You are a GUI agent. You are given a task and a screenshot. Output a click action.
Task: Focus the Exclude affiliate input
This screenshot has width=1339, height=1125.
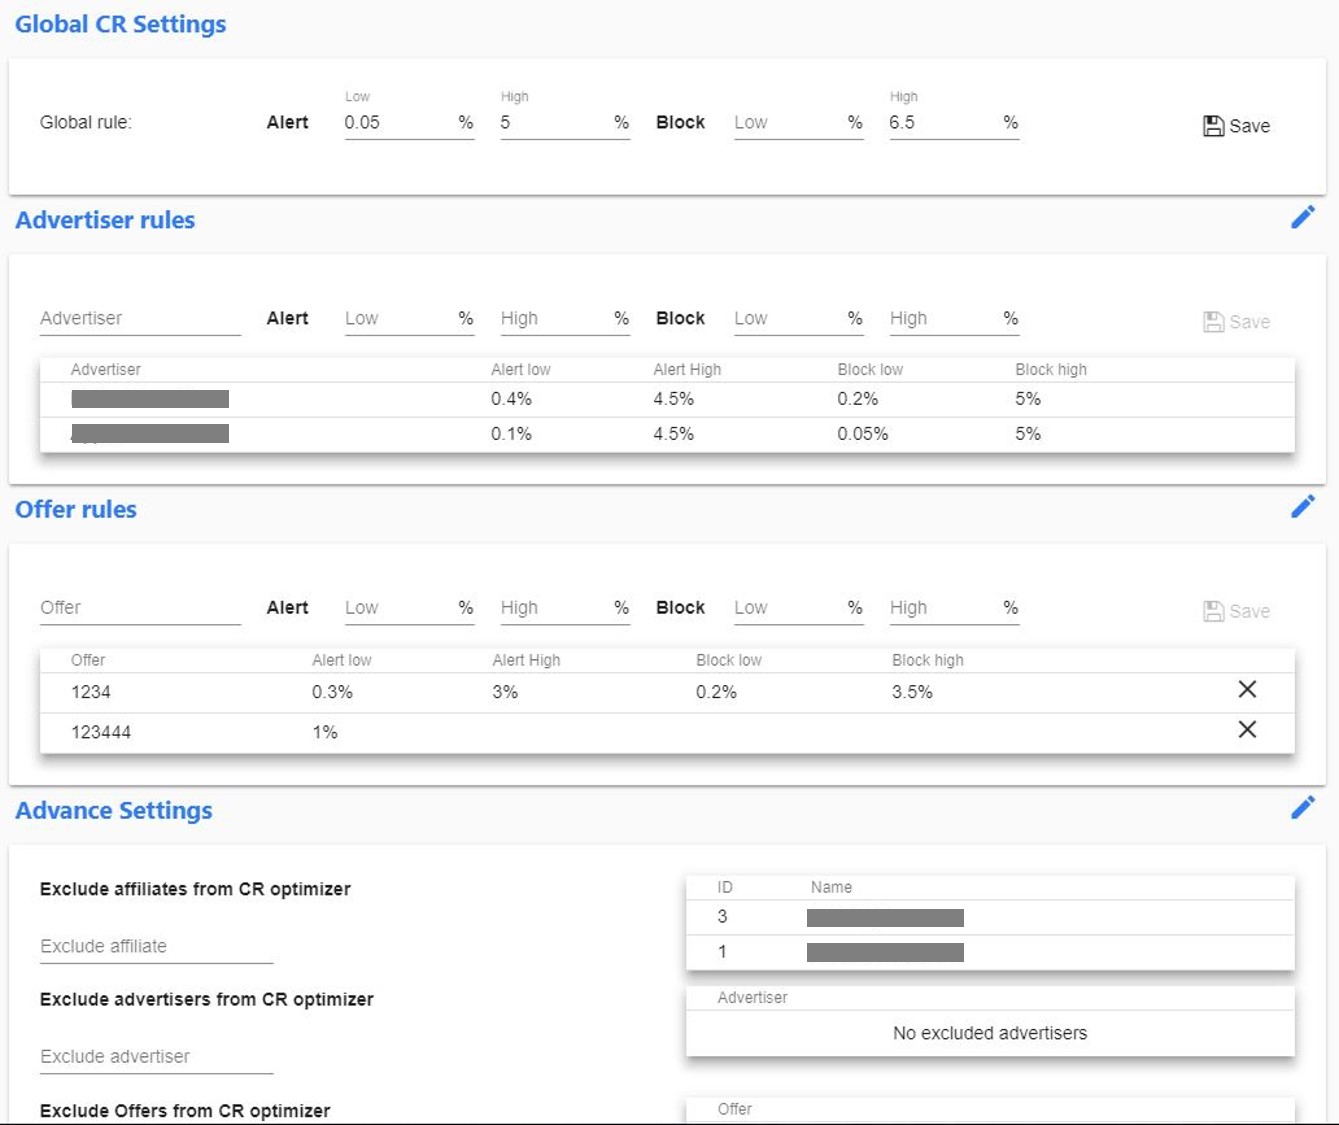(x=156, y=947)
